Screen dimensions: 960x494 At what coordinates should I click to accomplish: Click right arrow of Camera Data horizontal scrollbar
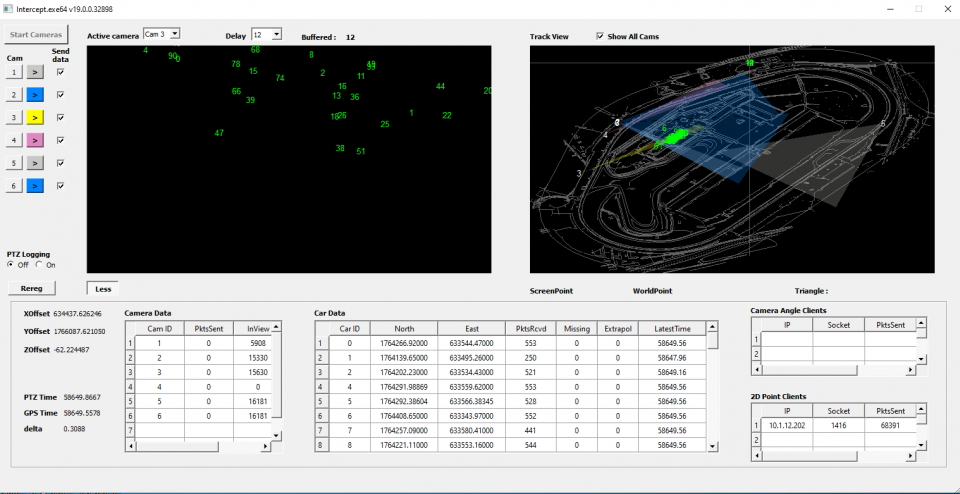point(266,446)
